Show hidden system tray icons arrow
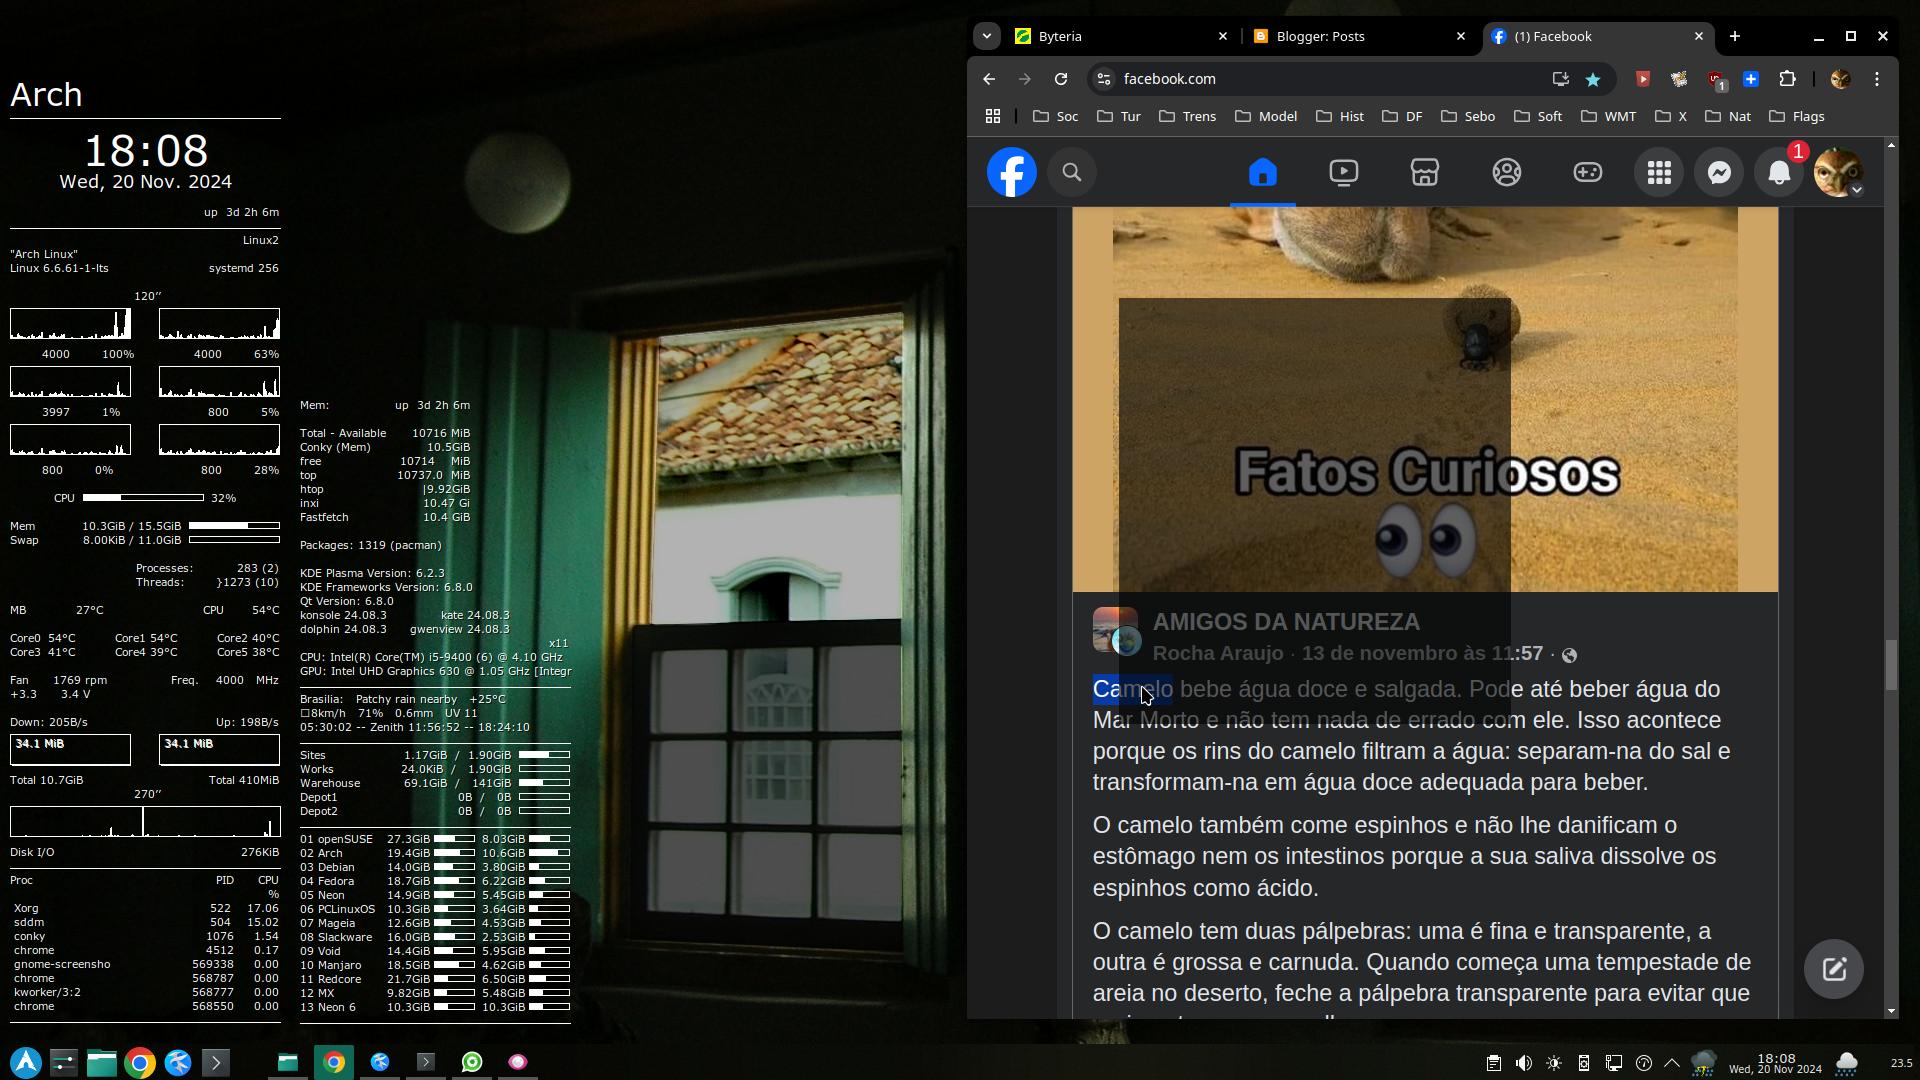Image resolution: width=1920 pixels, height=1080 pixels. [x=1671, y=1063]
